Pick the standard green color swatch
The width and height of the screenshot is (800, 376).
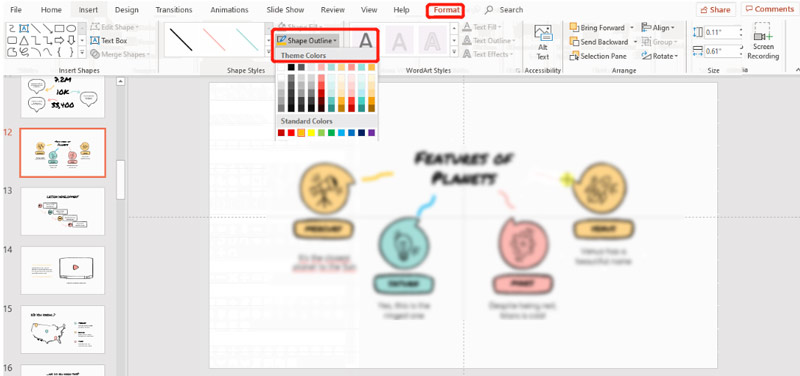(332, 133)
